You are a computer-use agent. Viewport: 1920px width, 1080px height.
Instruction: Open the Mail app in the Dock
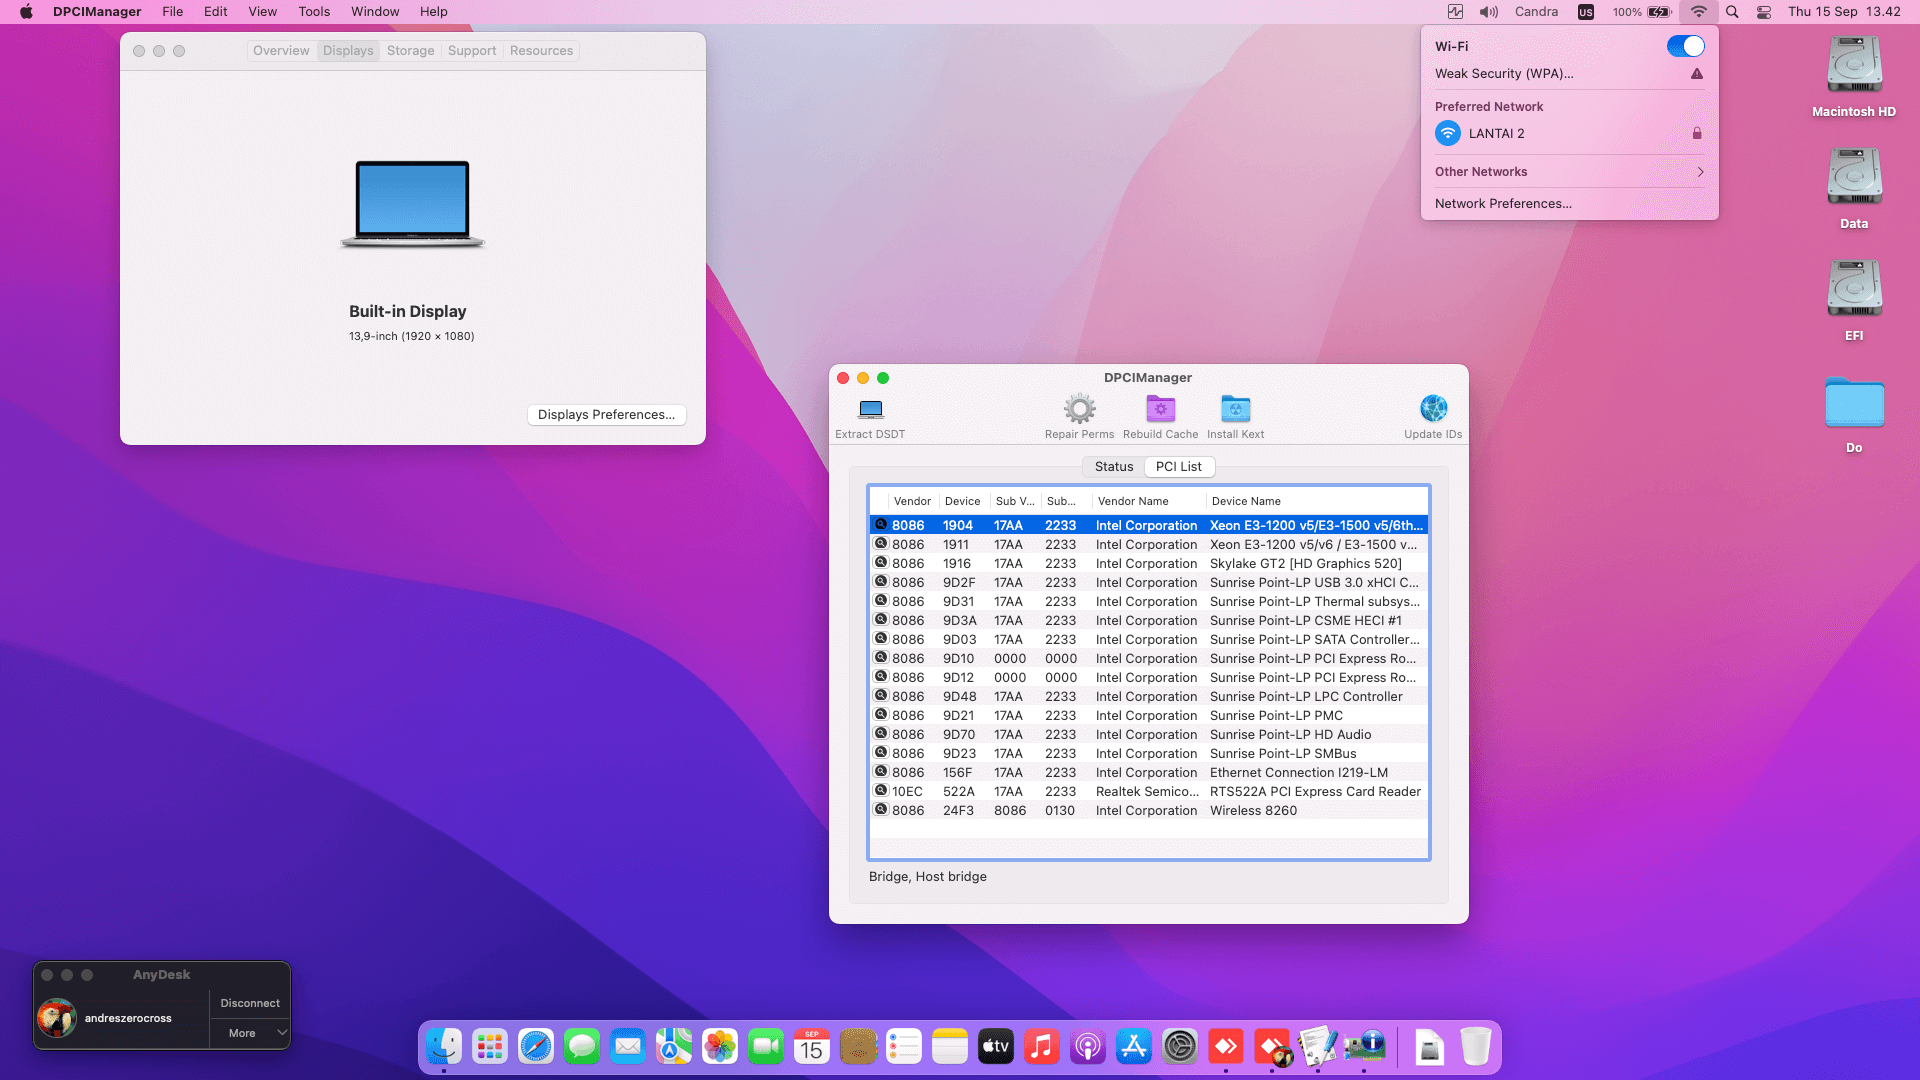pyautogui.click(x=628, y=1047)
